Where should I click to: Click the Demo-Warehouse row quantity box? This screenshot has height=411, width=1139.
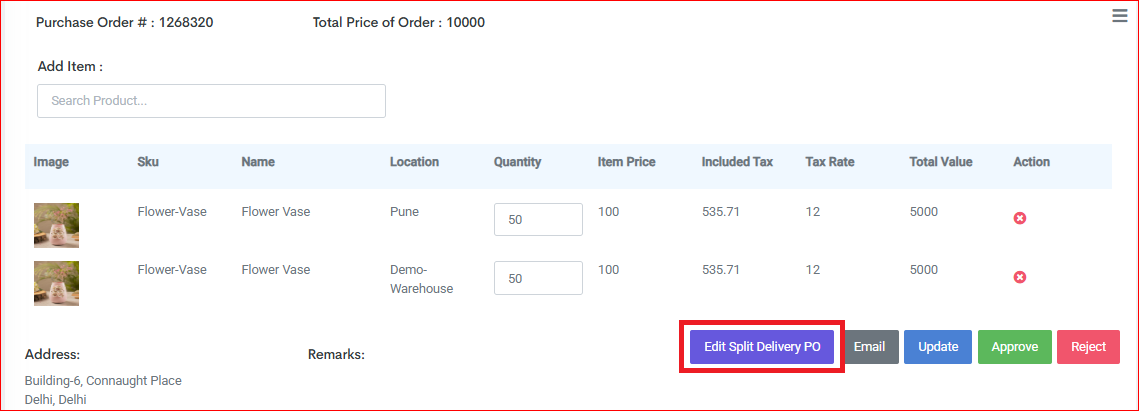pos(538,278)
